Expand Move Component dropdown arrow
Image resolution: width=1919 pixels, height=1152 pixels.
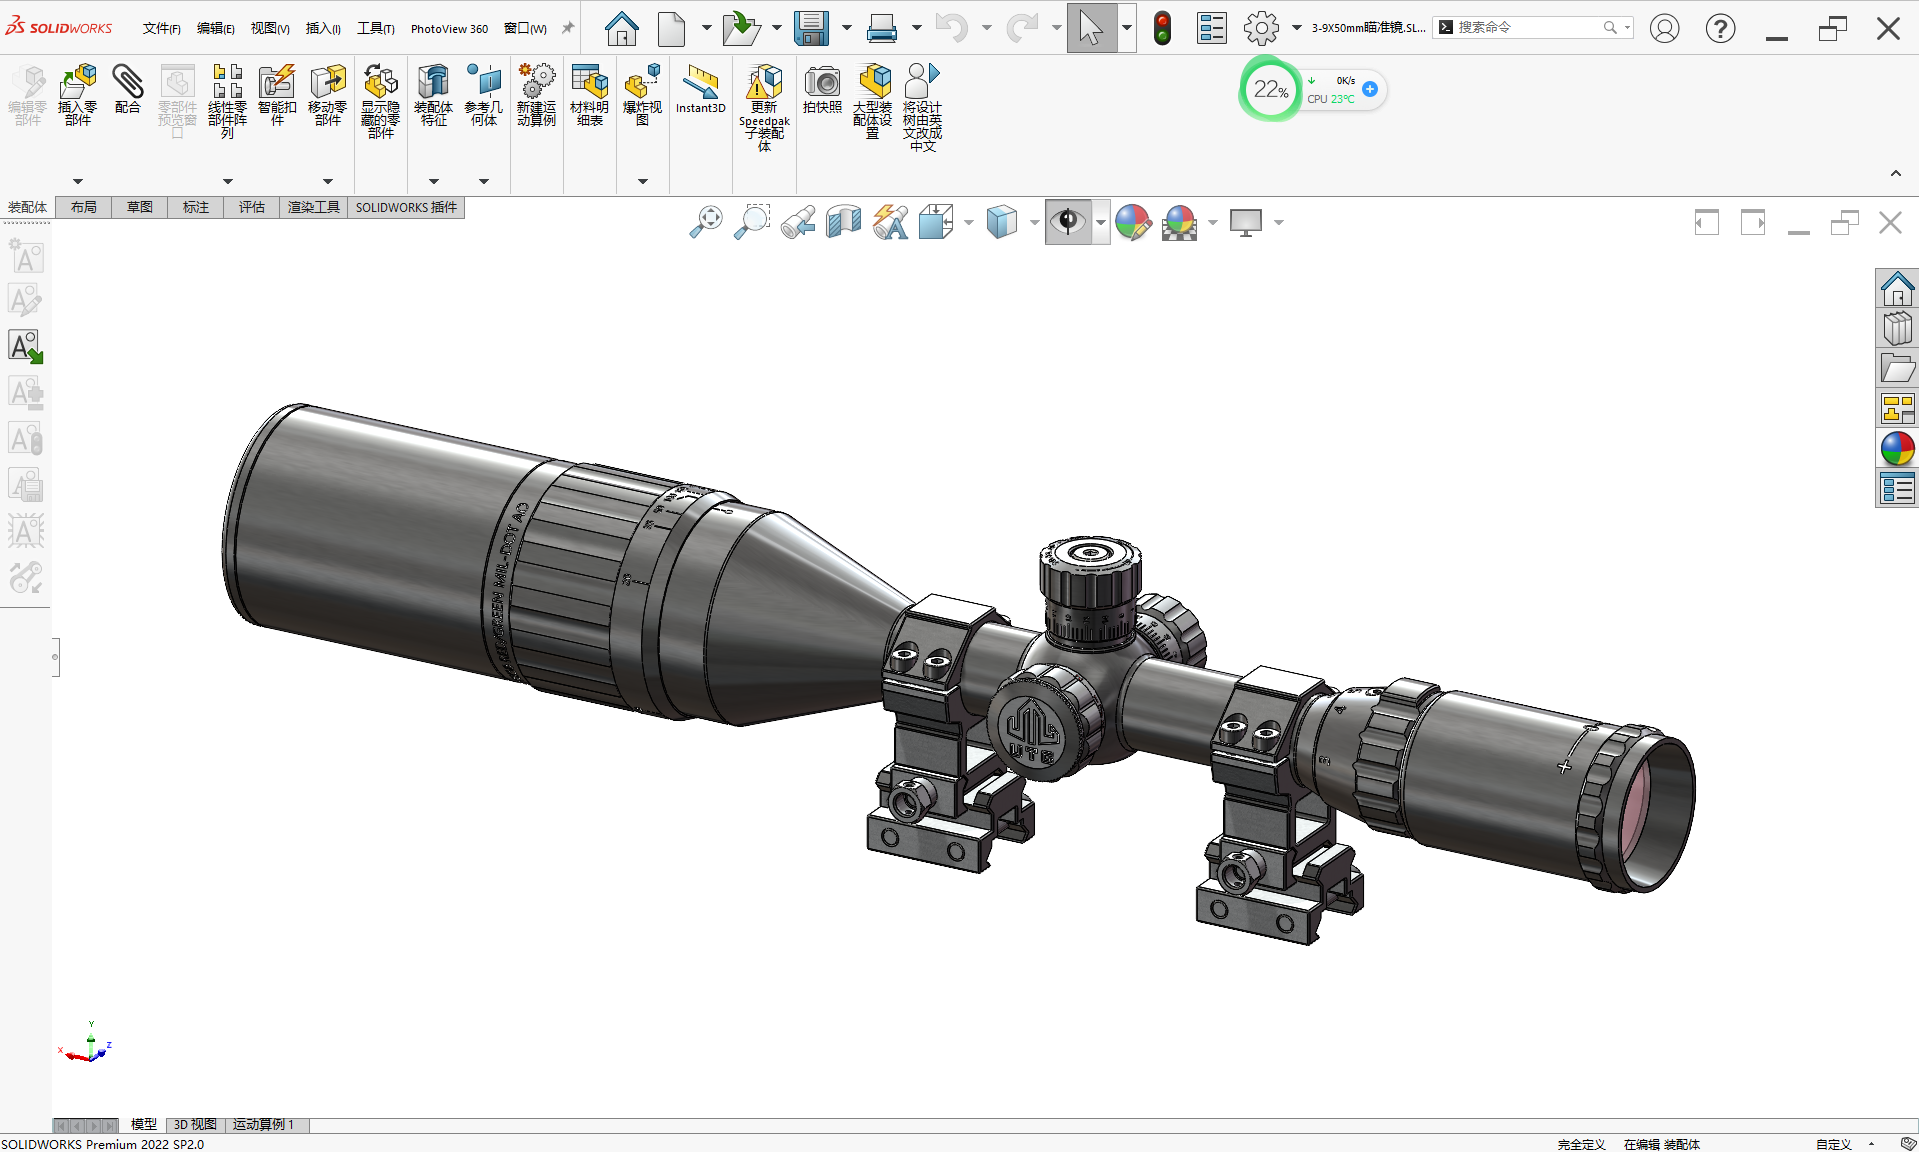pyautogui.click(x=327, y=181)
